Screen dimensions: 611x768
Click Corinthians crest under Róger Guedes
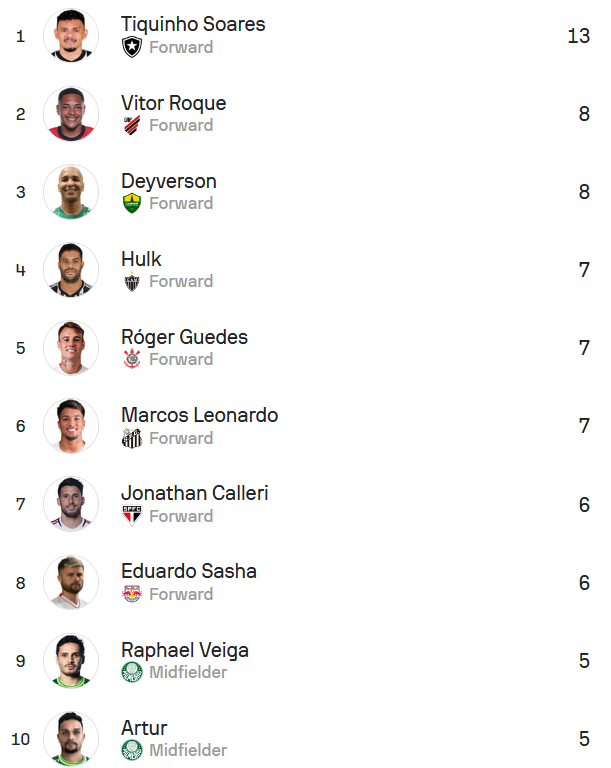coord(132,359)
